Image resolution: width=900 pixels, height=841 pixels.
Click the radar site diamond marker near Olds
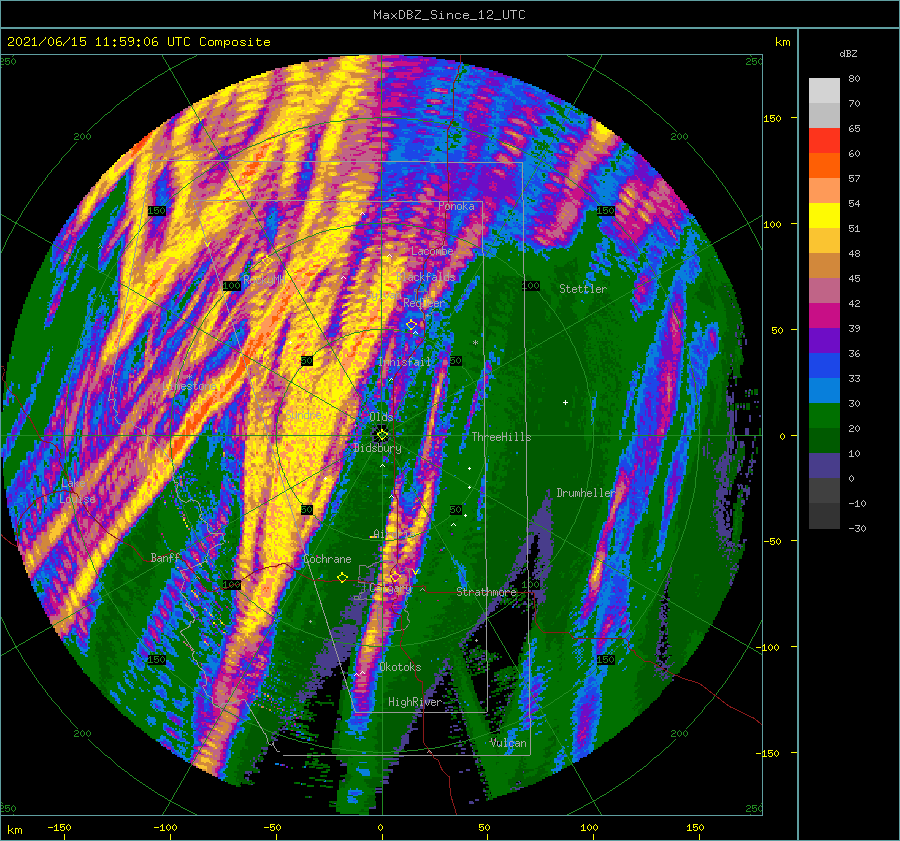tap(382, 435)
